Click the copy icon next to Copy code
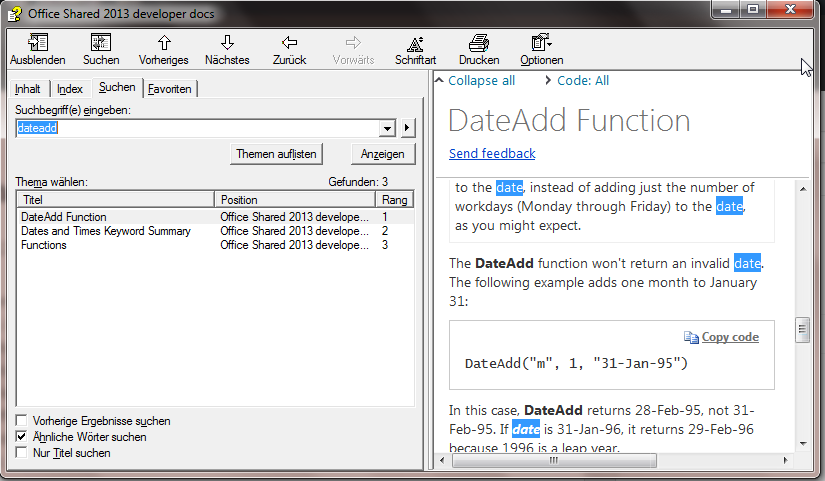The width and height of the screenshot is (825, 481). pyautogui.click(x=691, y=337)
